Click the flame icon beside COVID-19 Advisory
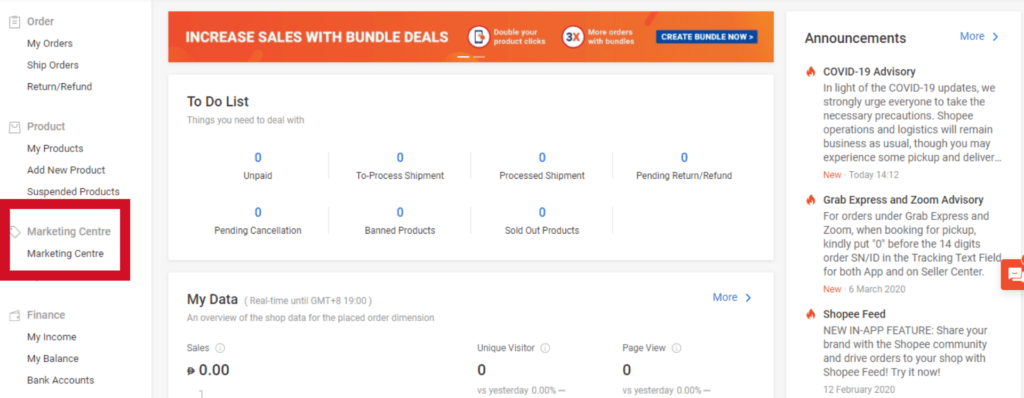 pyautogui.click(x=811, y=72)
